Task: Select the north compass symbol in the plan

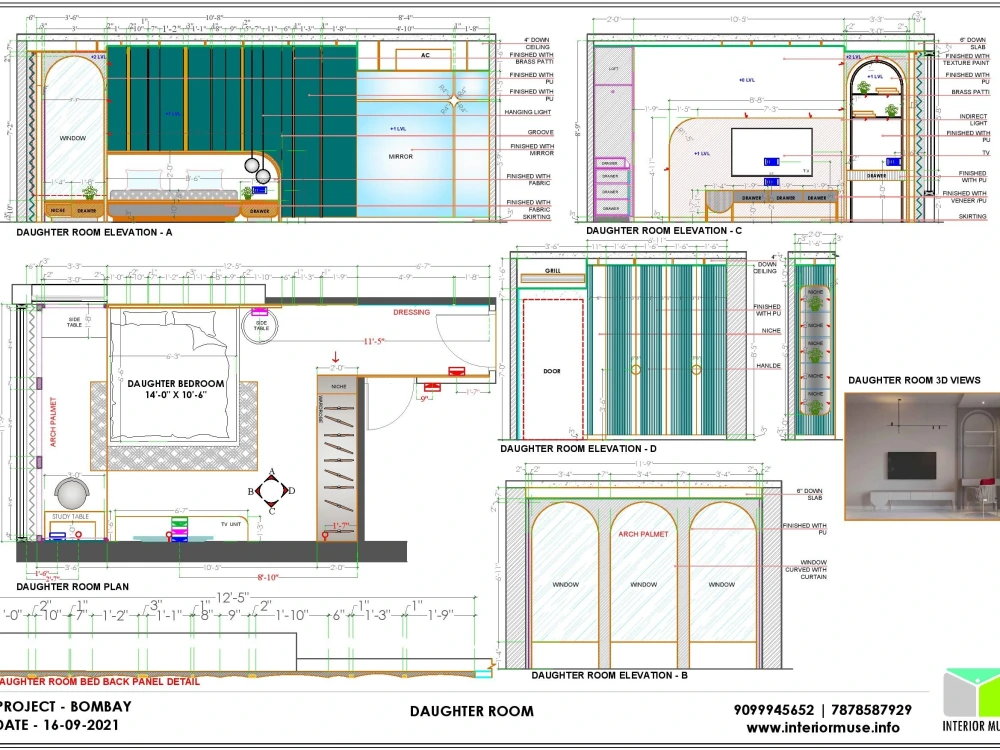Action: click(272, 490)
